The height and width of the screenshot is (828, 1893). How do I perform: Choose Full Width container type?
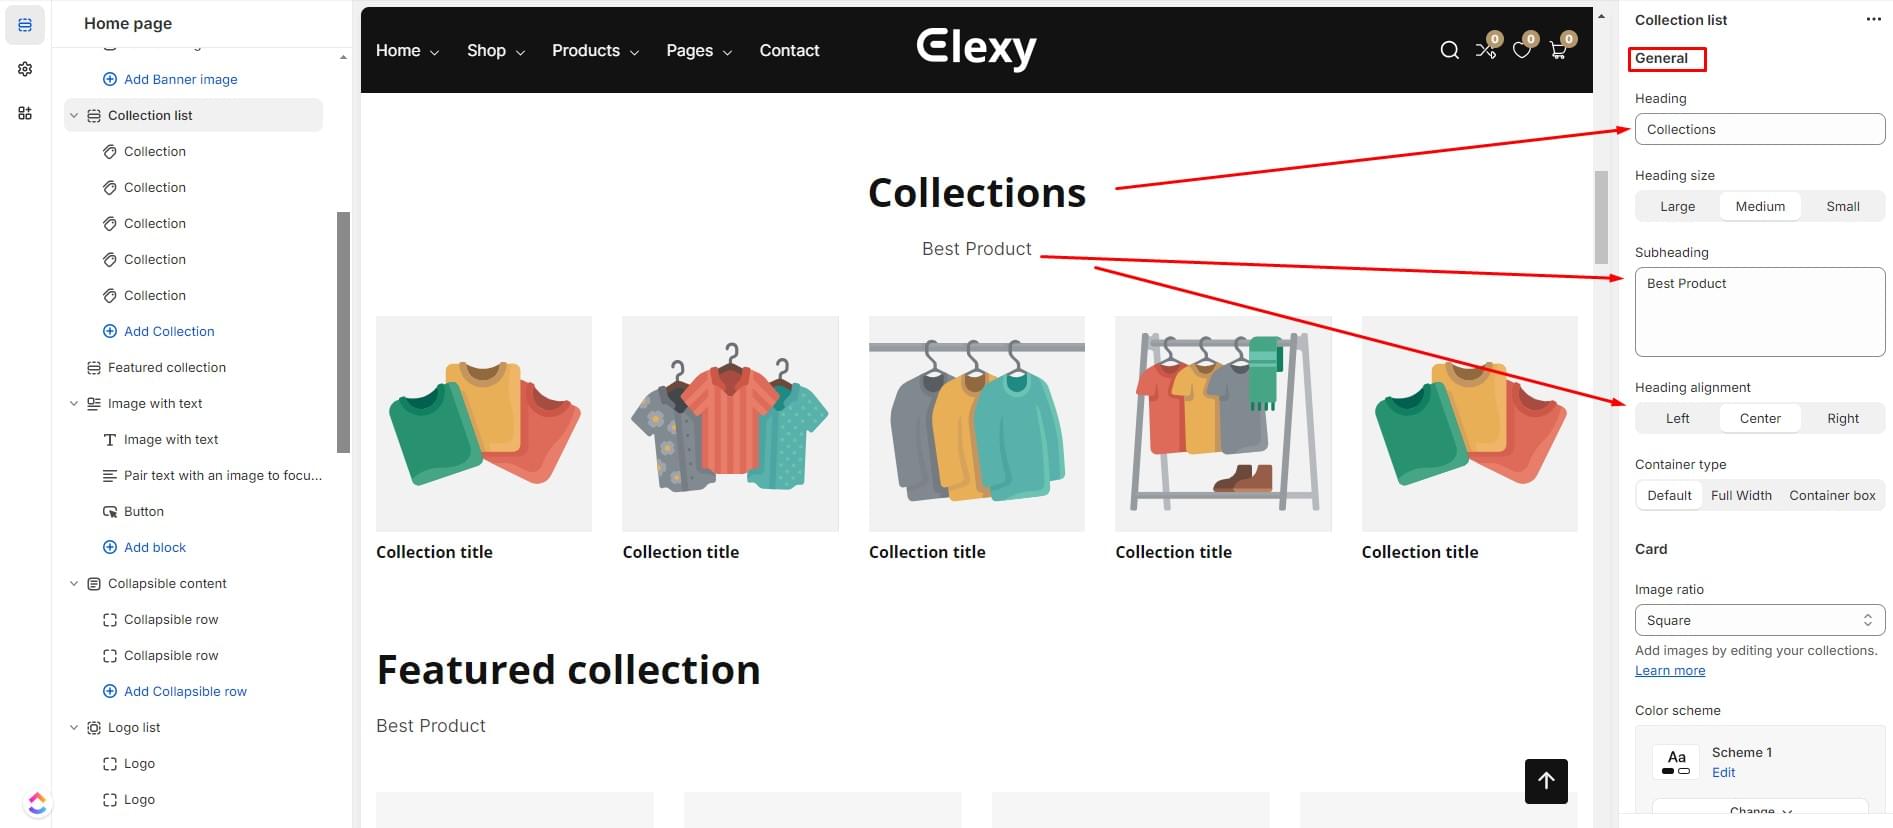coord(1741,495)
